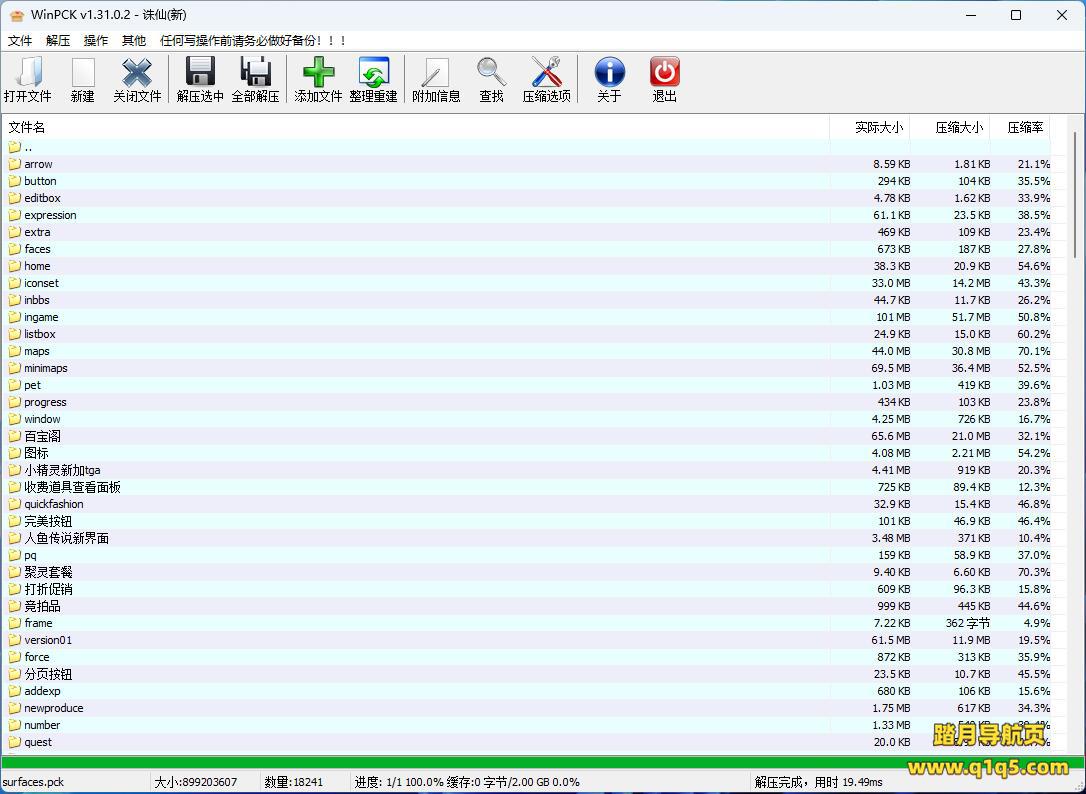Select the ingame folder row
Screen dimensions: 1086x794
click(x=41, y=317)
